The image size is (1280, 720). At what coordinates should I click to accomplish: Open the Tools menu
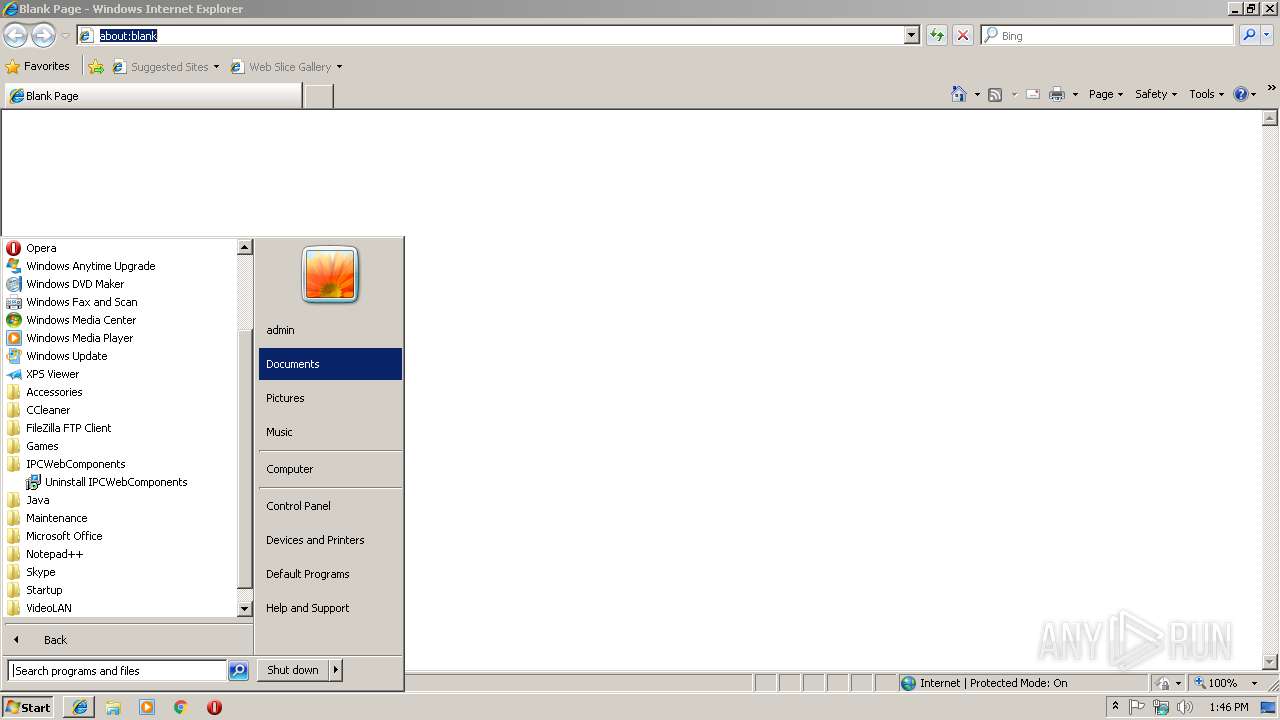coord(1206,94)
